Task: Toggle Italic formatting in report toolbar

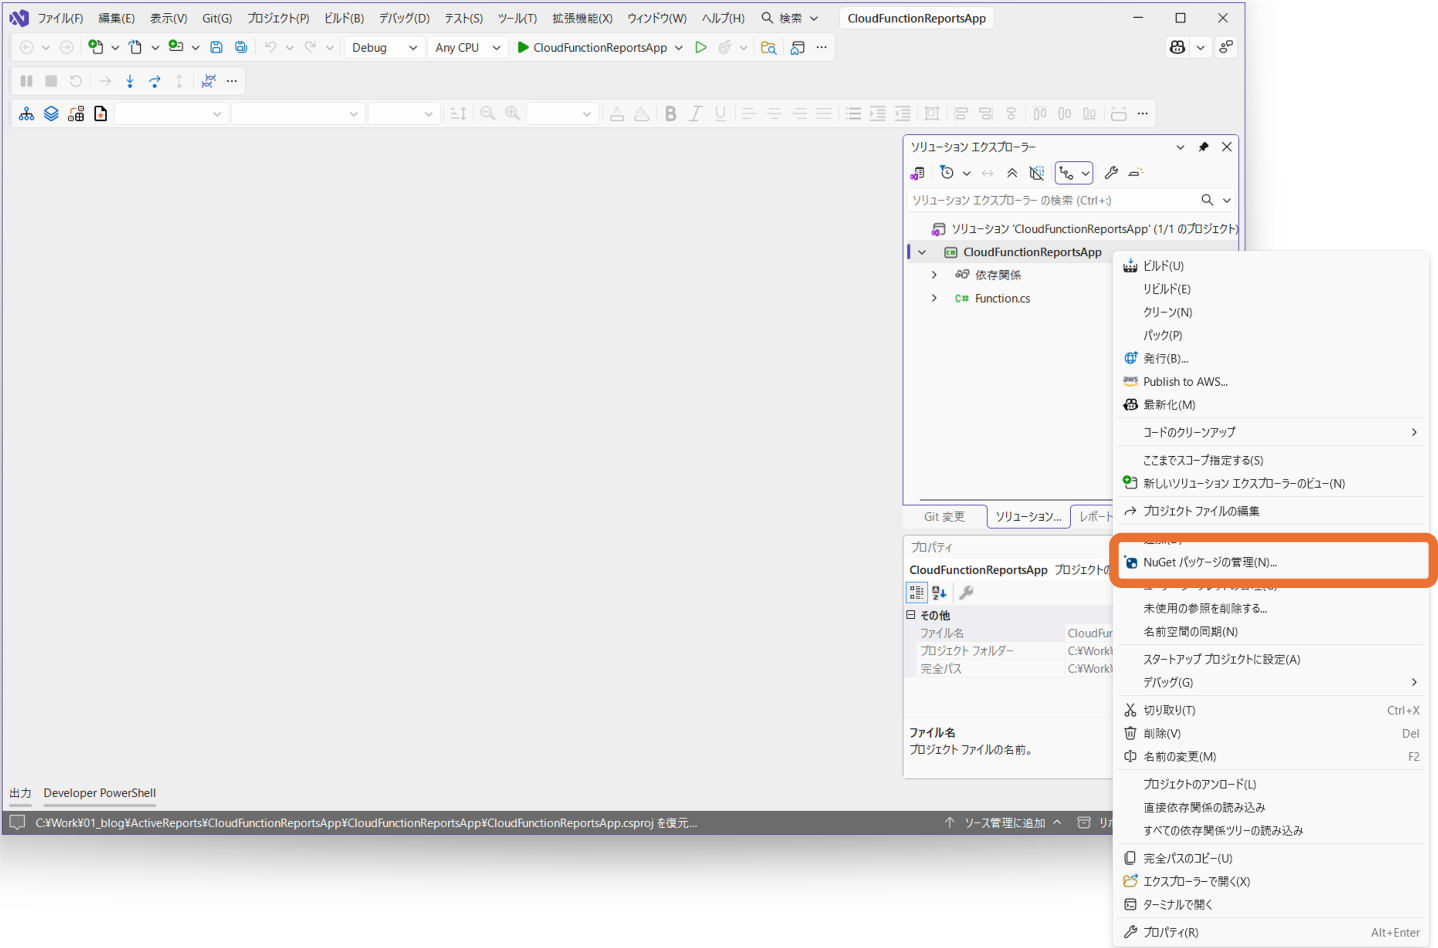Action: coord(695,114)
